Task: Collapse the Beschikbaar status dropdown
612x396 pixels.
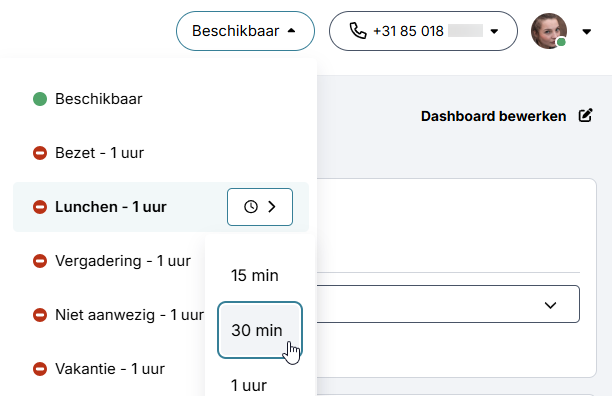Action: 245,31
